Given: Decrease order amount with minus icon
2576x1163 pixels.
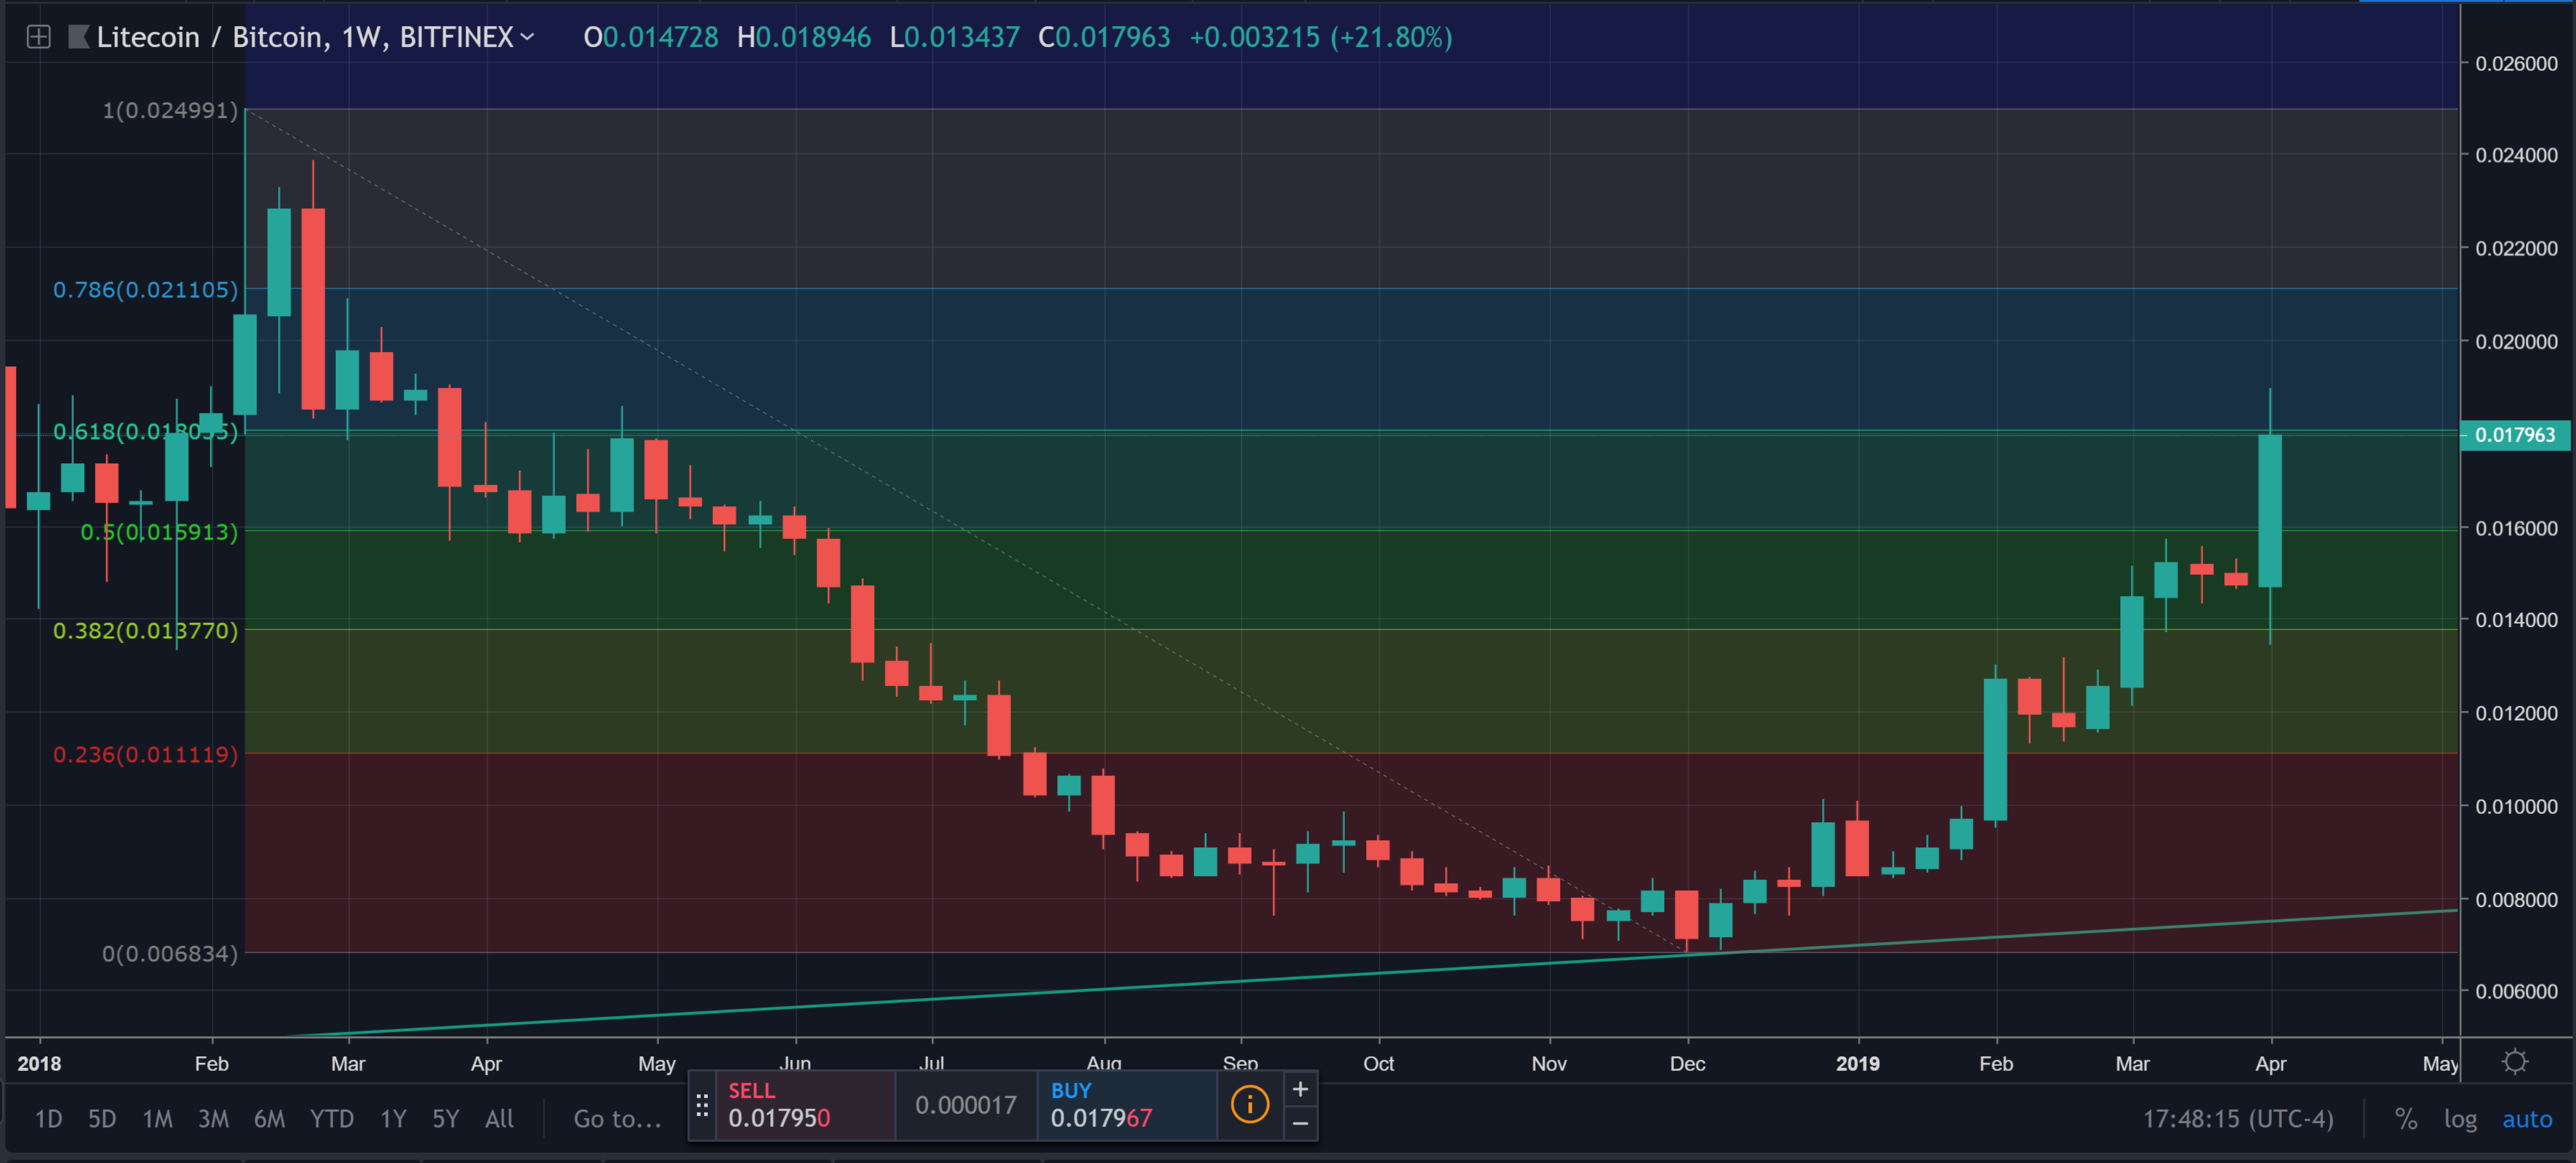Looking at the screenshot, I should point(1300,1125).
